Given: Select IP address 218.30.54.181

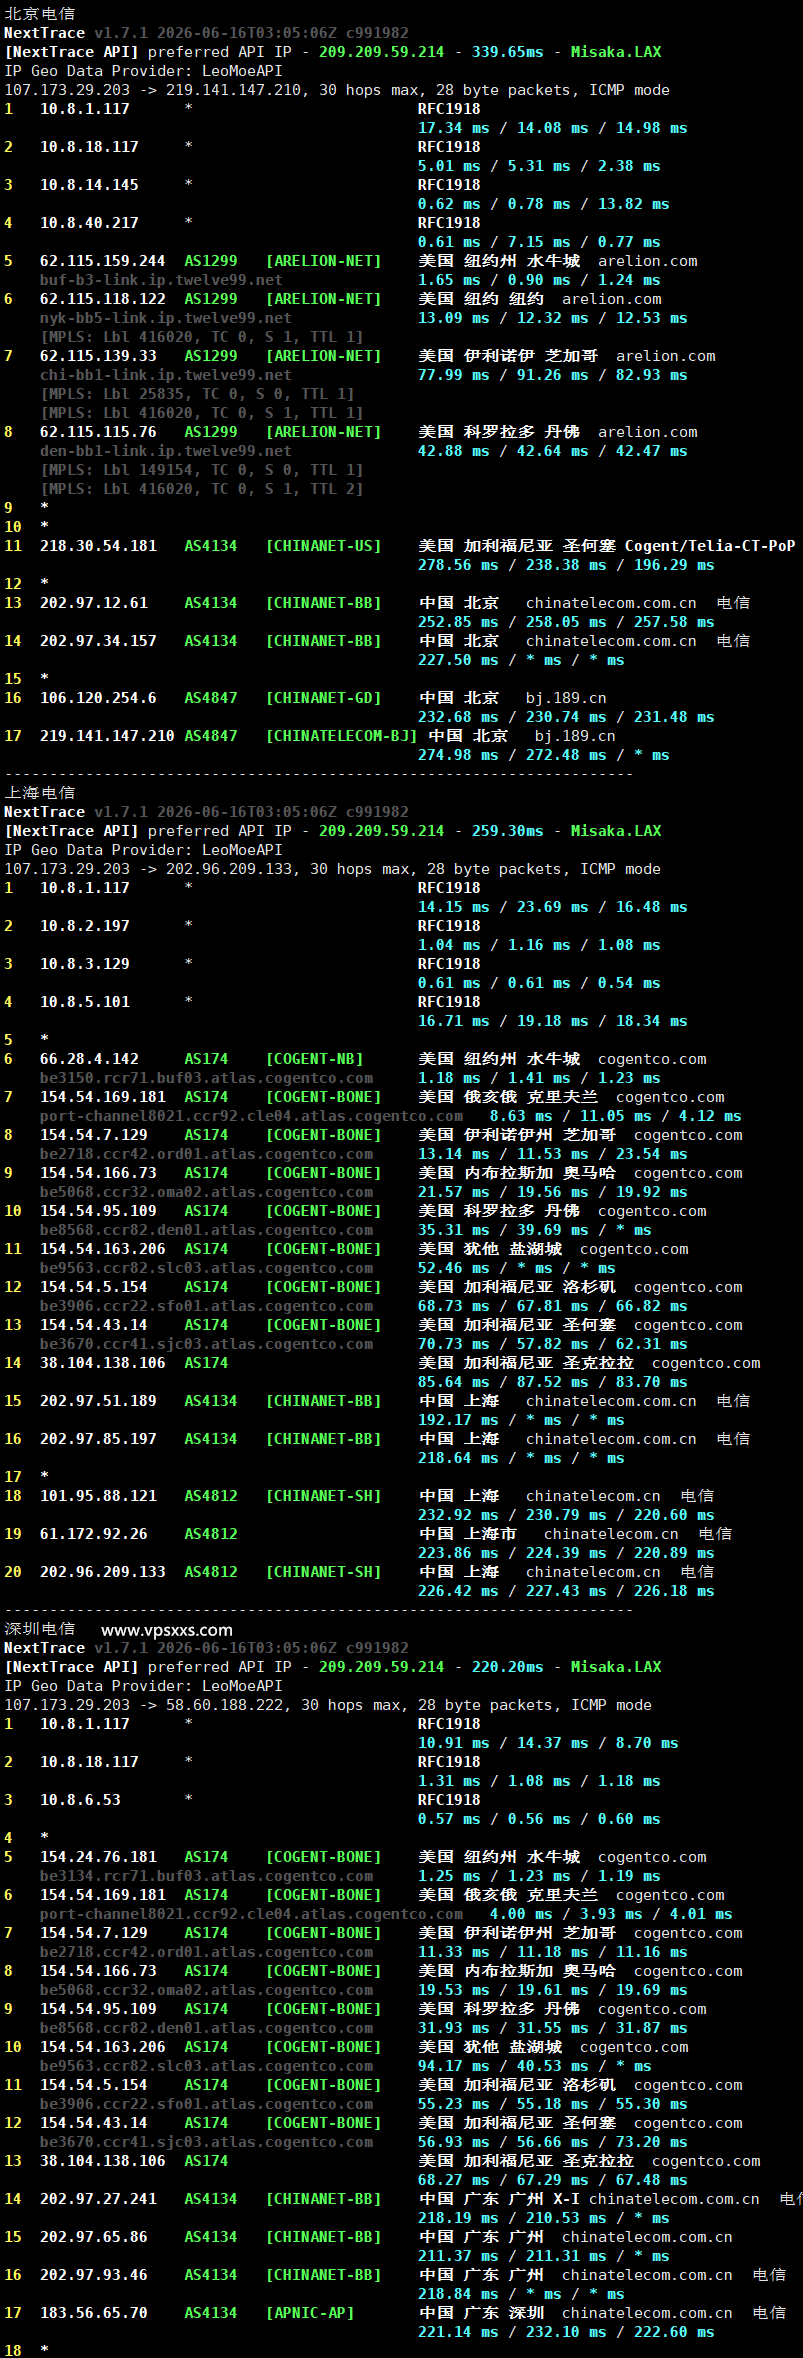Looking at the screenshot, I should coord(98,545).
